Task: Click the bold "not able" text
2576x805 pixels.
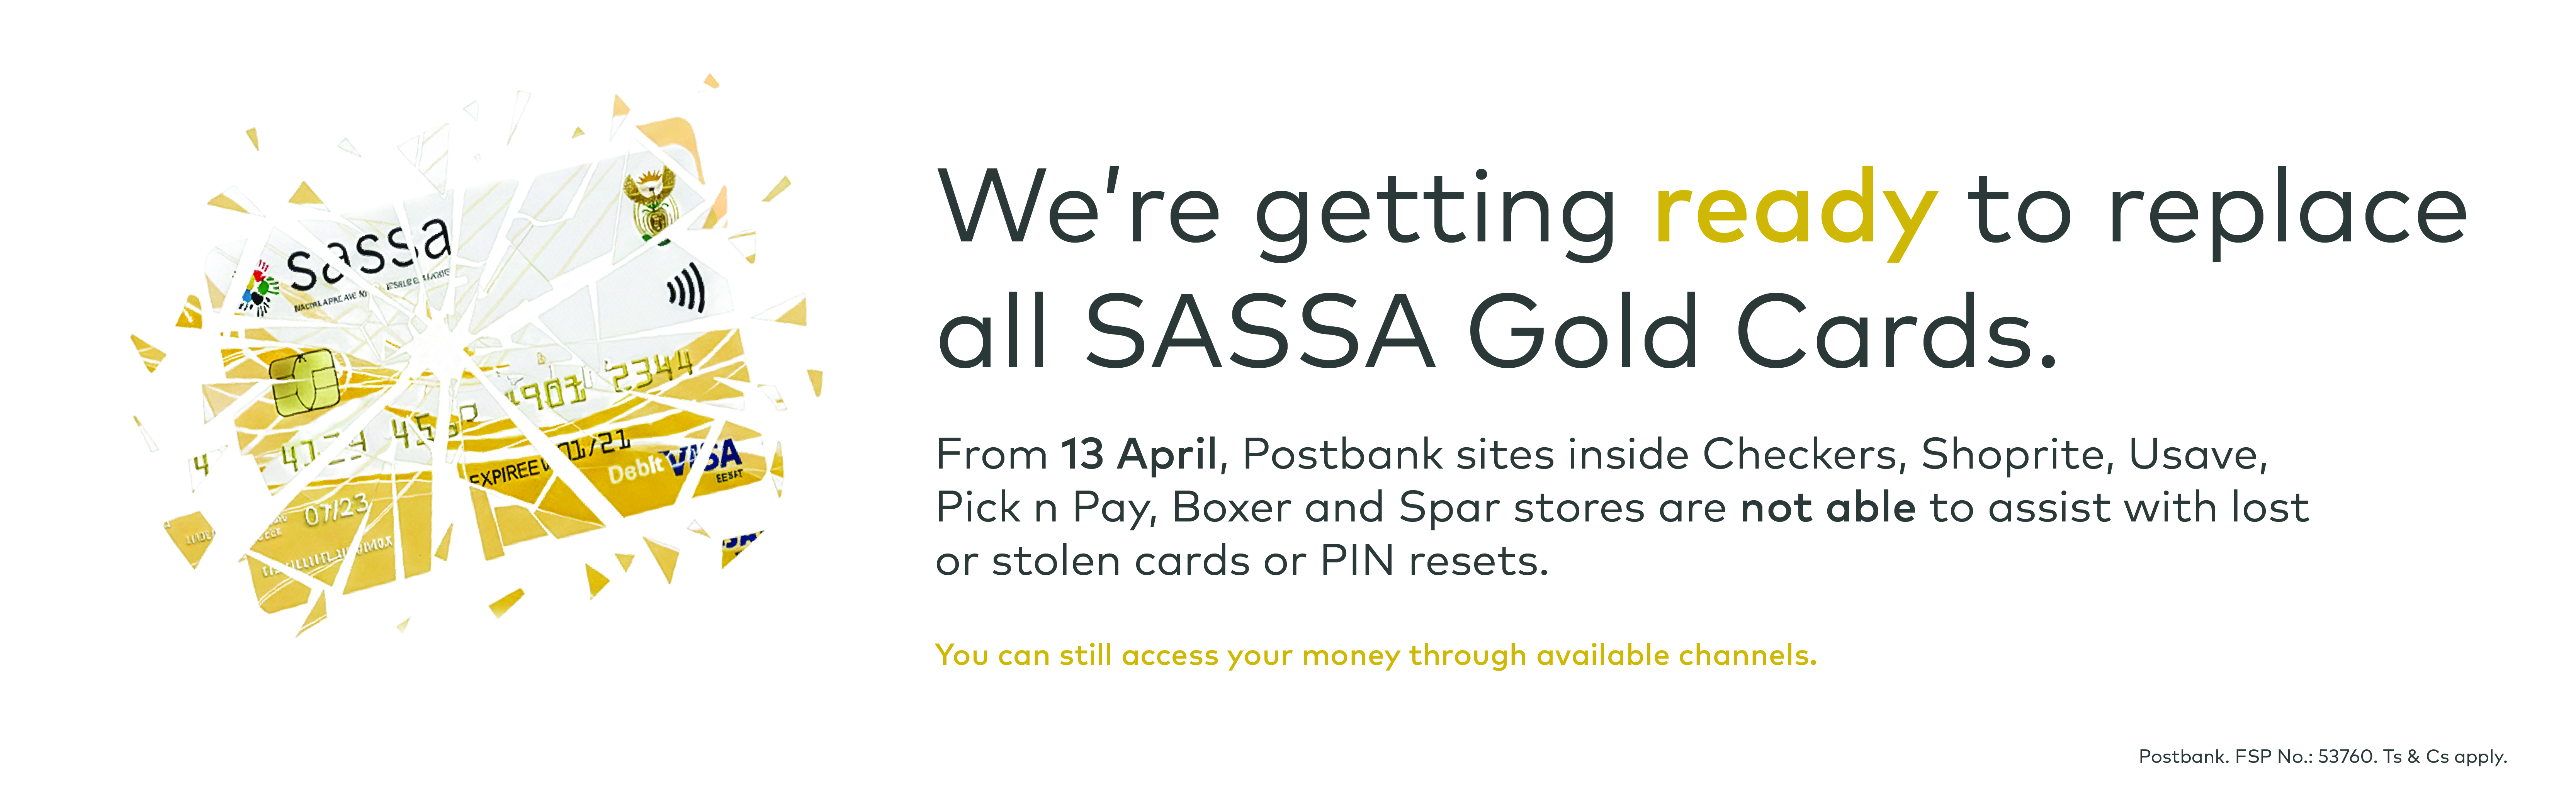Action: (1827, 508)
